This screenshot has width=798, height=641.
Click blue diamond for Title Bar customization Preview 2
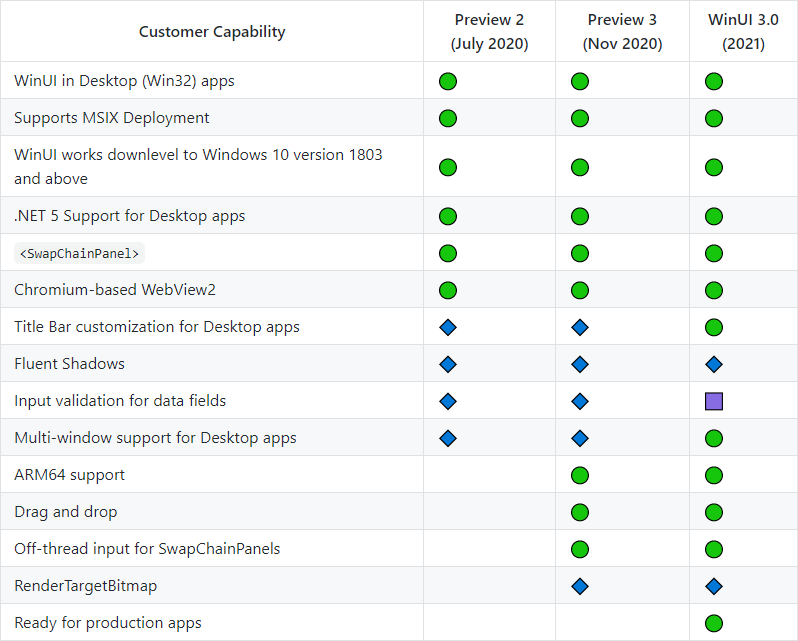tap(448, 327)
